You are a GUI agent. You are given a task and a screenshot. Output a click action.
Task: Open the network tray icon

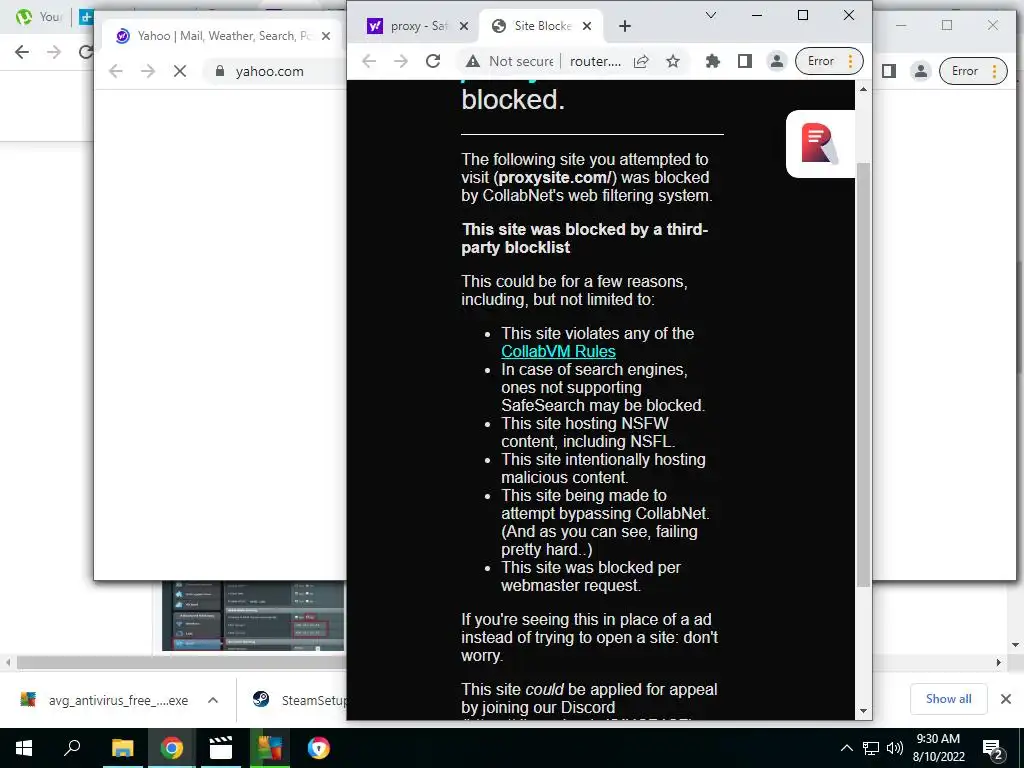click(x=871, y=748)
